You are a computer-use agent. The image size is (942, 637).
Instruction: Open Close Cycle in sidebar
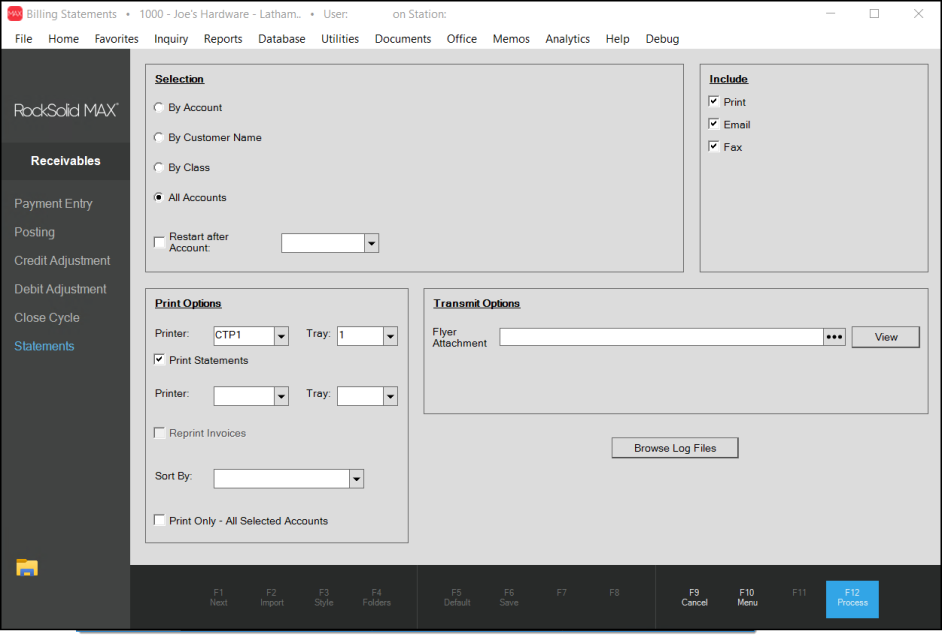pyautogui.click(x=47, y=318)
